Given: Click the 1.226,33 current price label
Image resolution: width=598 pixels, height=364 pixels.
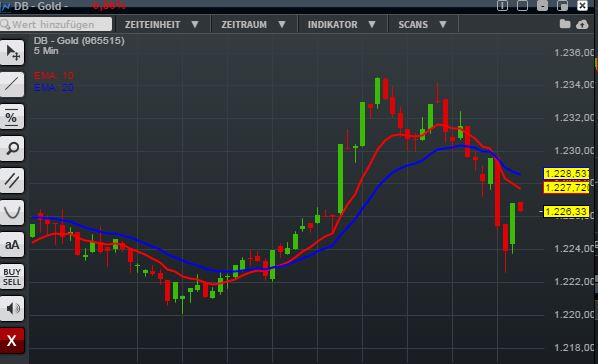Looking at the screenshot, I should tap(566, 211).
